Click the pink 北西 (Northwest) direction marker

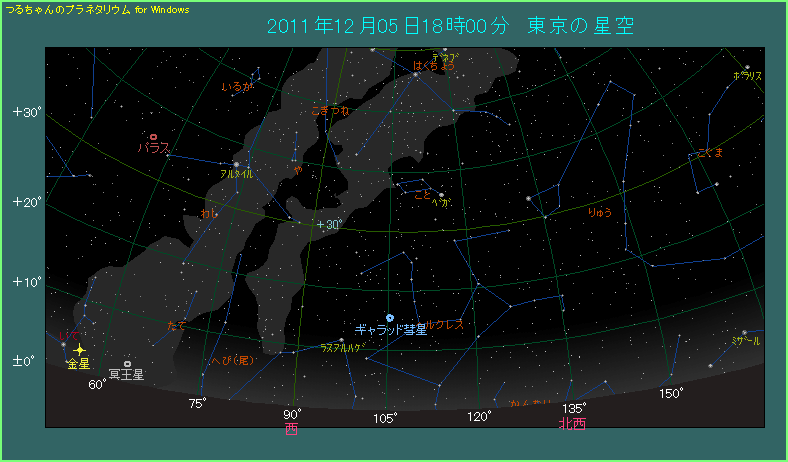coord(573,424)
